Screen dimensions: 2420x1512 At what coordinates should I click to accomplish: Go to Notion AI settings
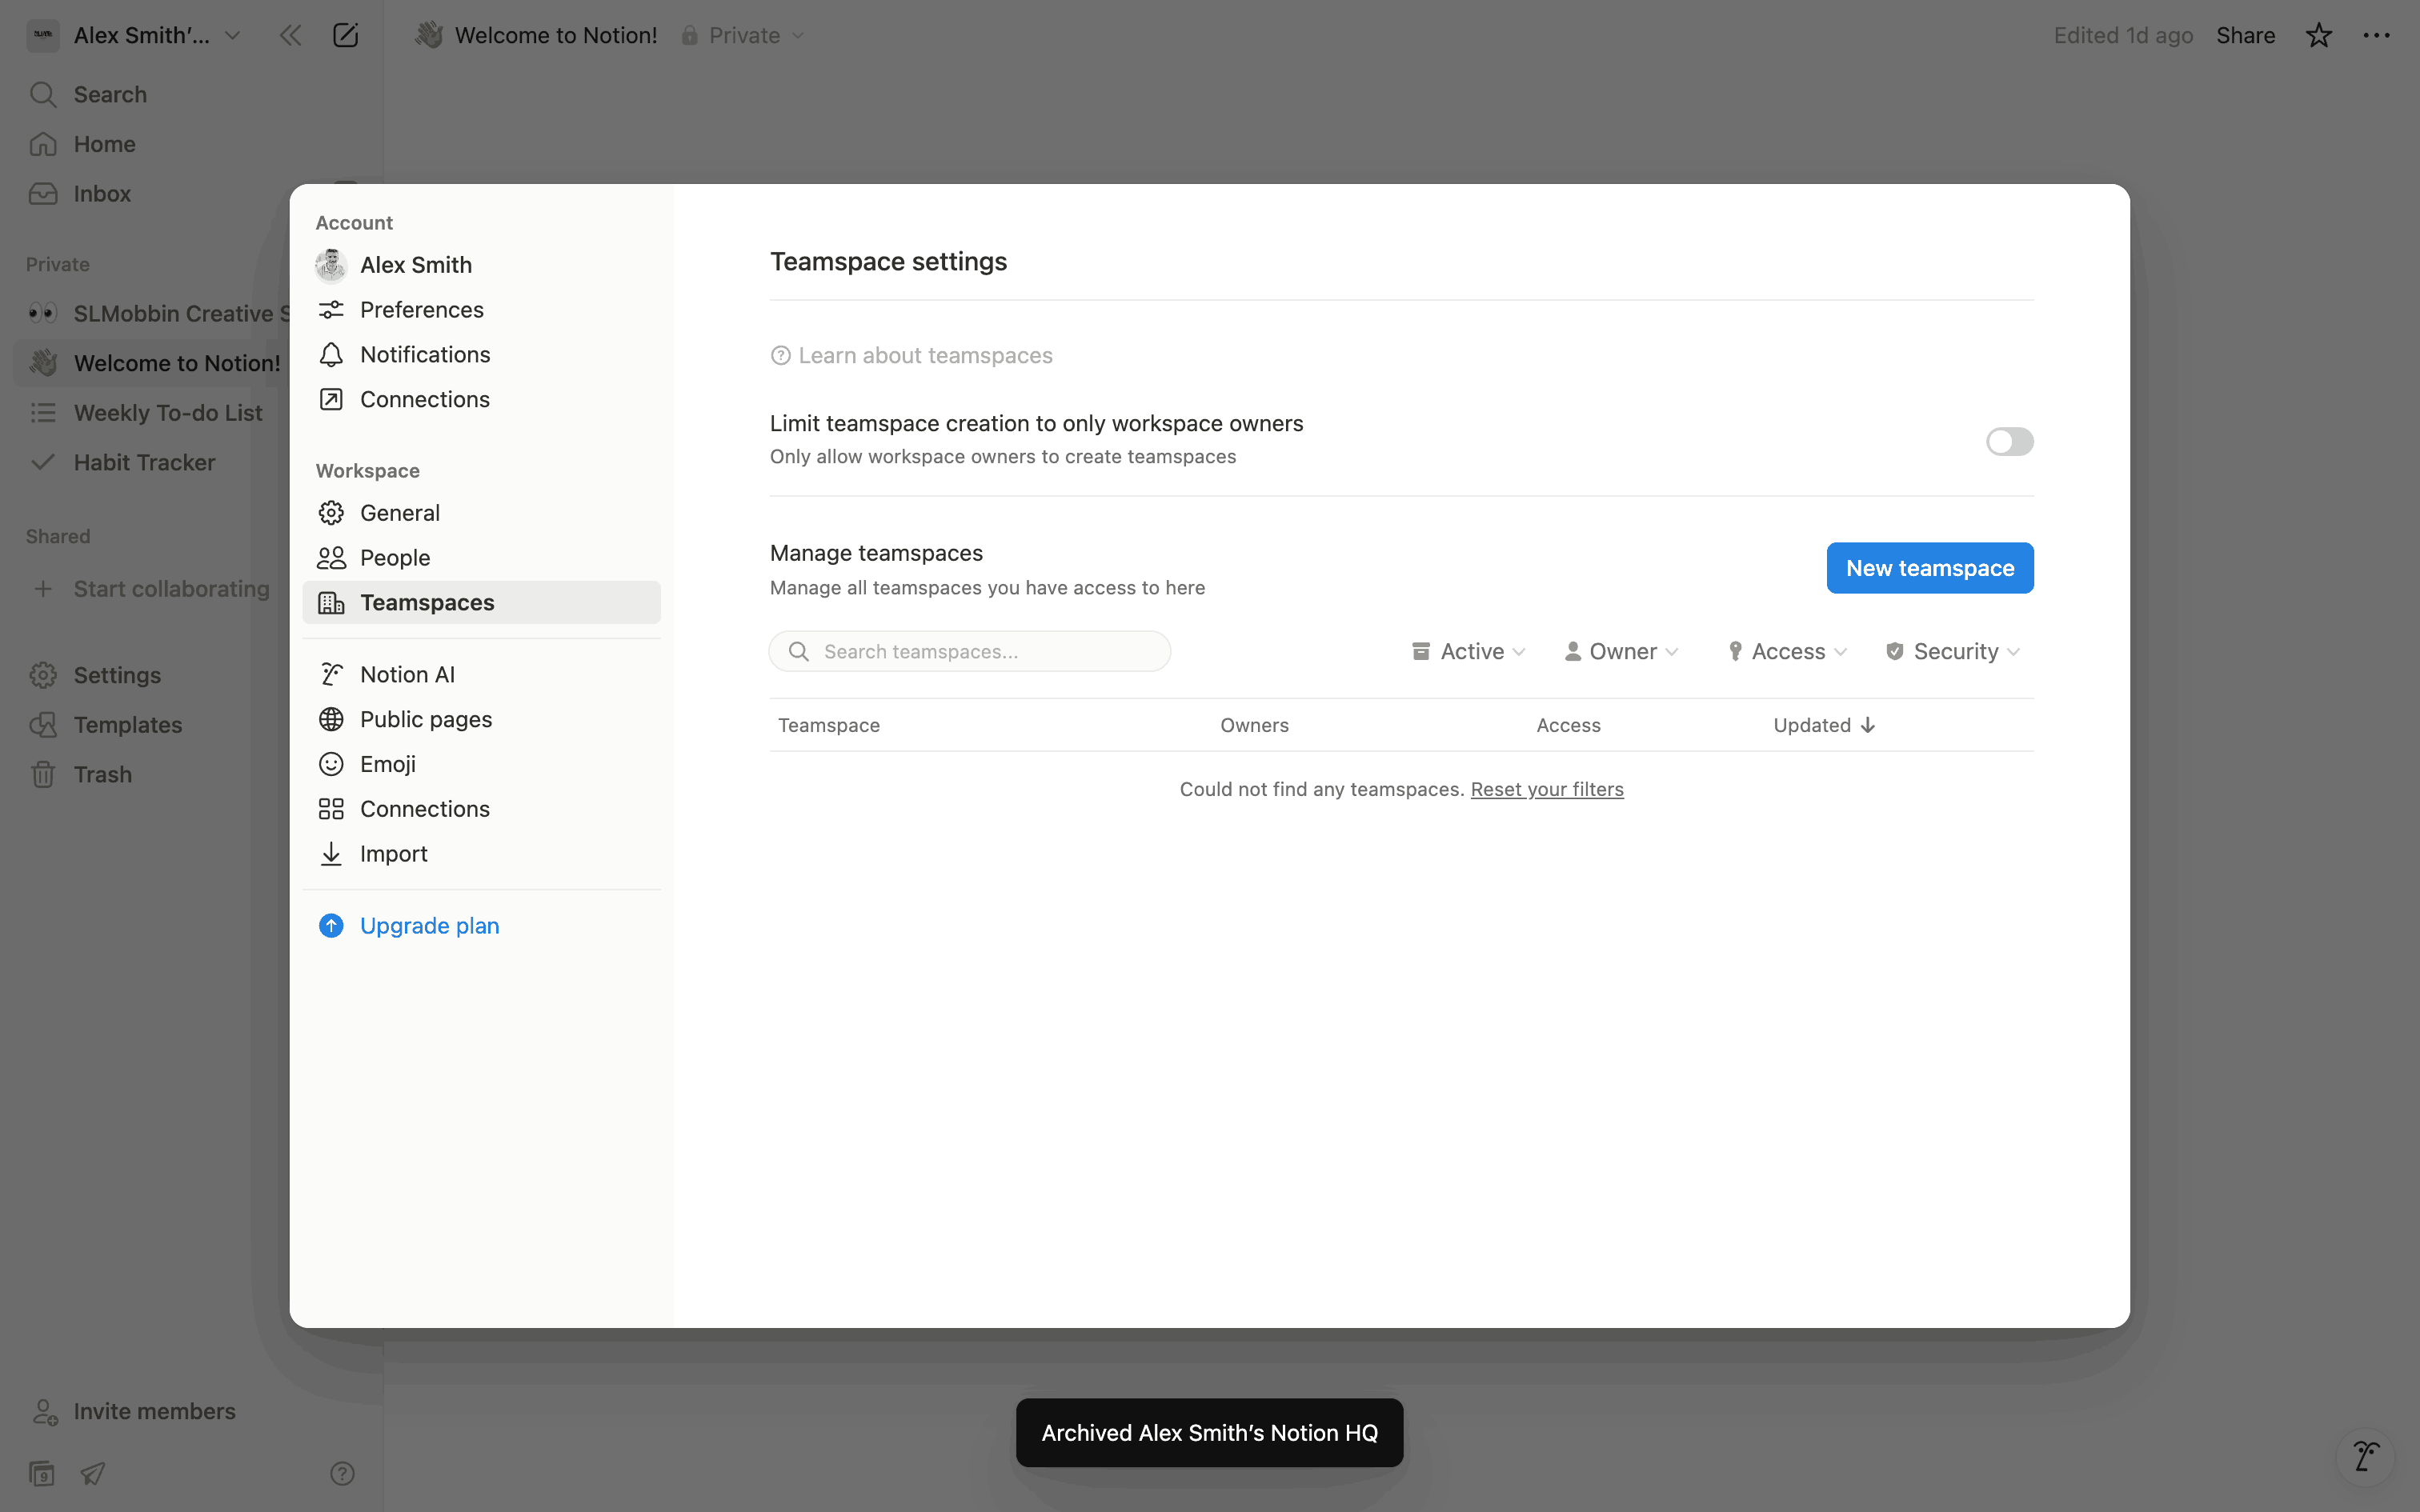point(407,675)
